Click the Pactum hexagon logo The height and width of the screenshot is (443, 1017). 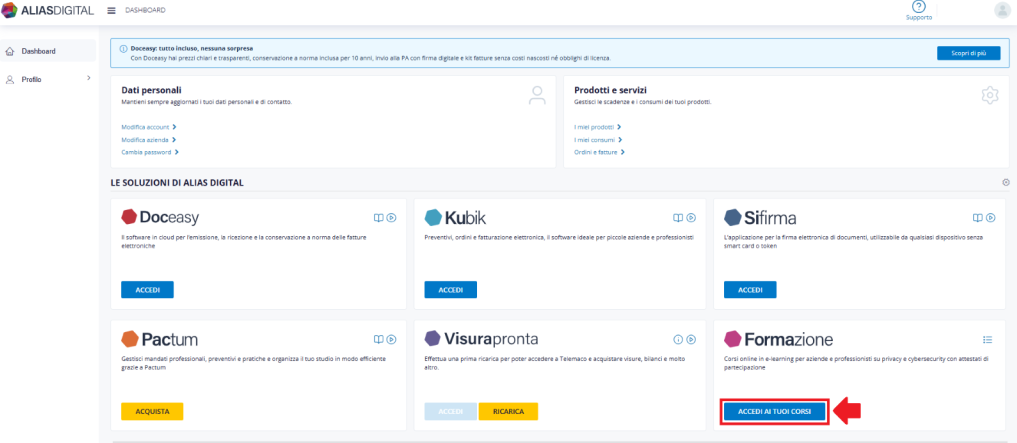pos(129,339)
